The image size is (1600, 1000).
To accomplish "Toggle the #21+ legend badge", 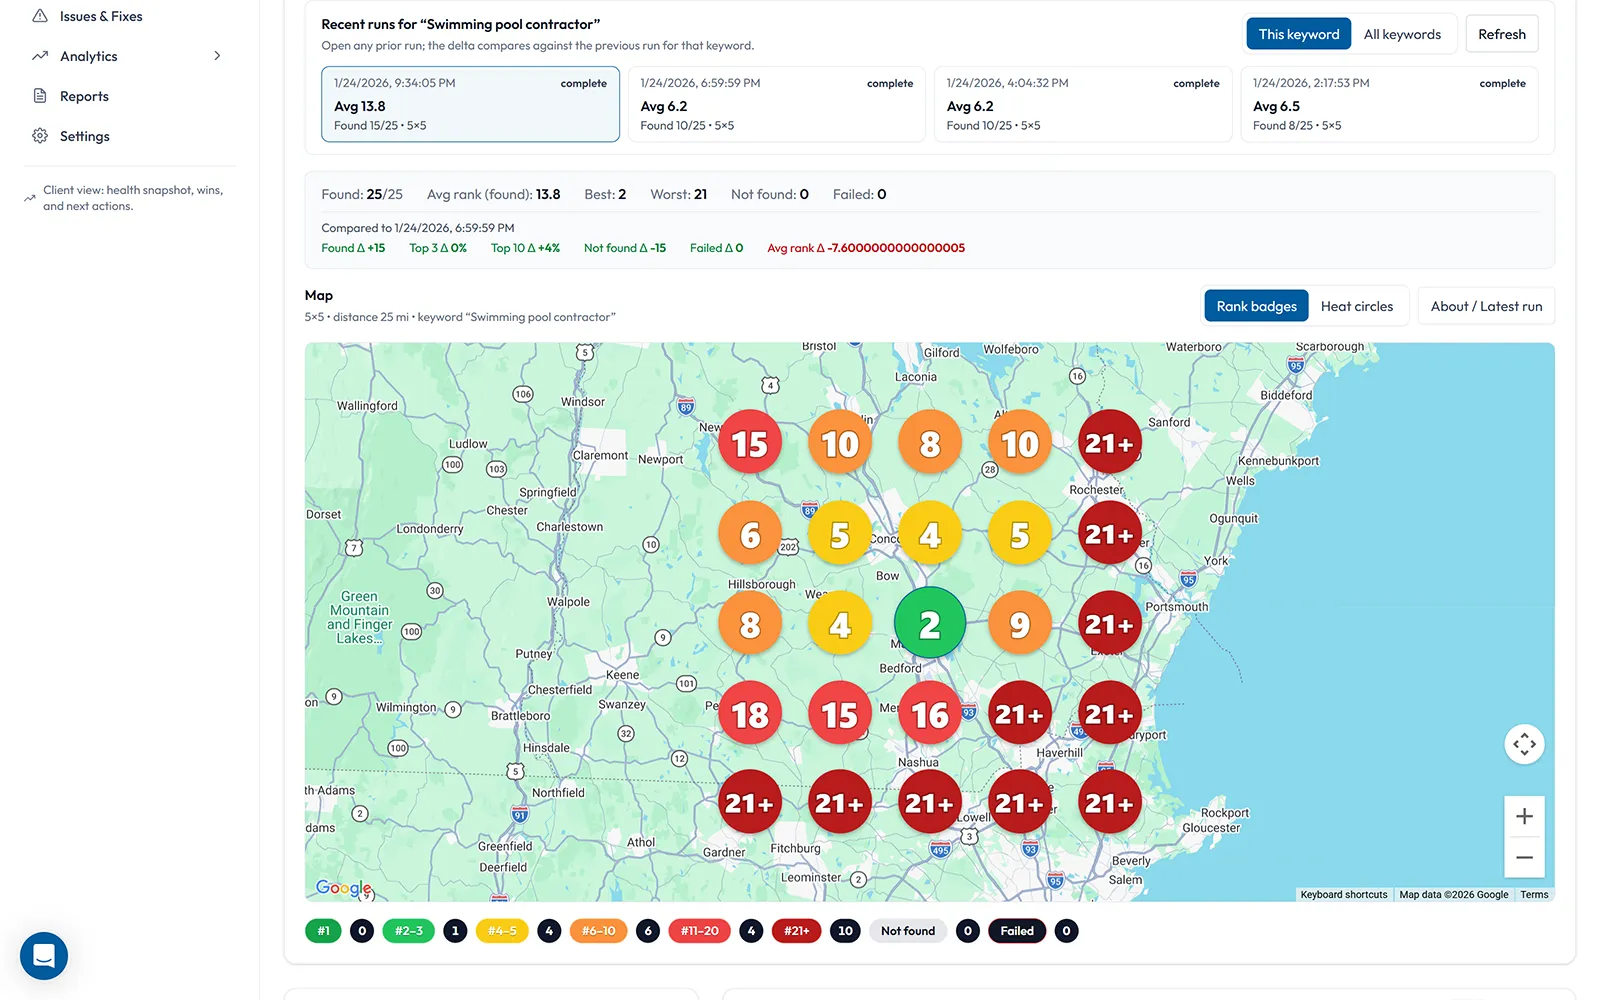I will pos(797,930).
